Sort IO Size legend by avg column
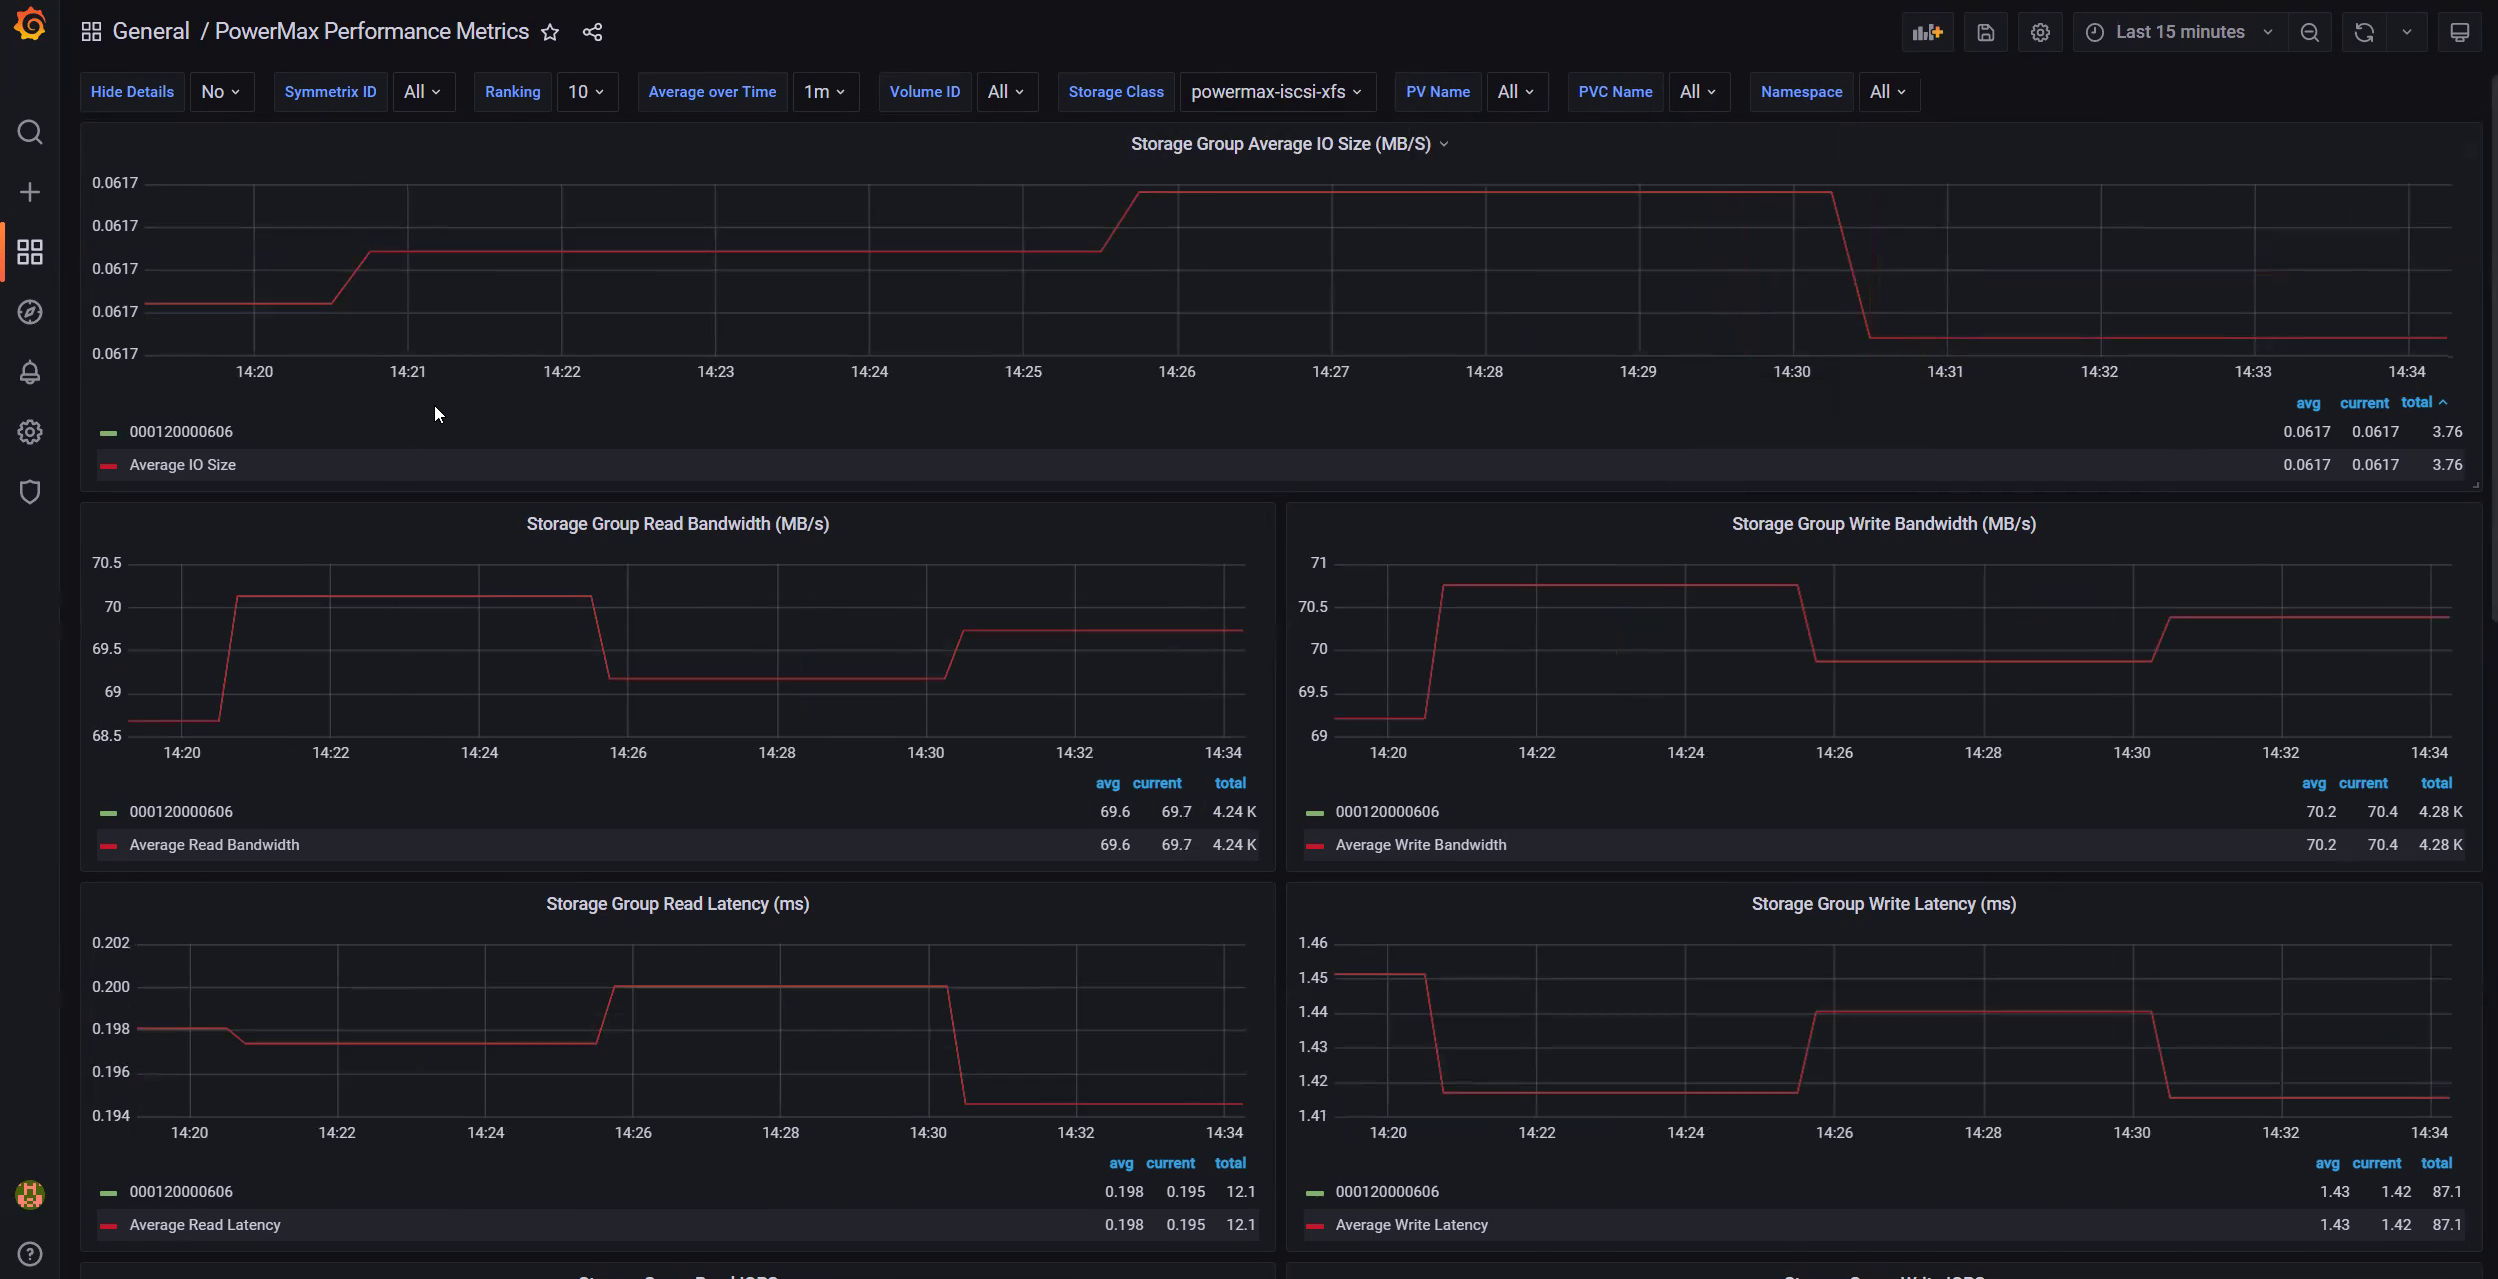Viewport: 2498px width, 1279px height. [2308, 403]
